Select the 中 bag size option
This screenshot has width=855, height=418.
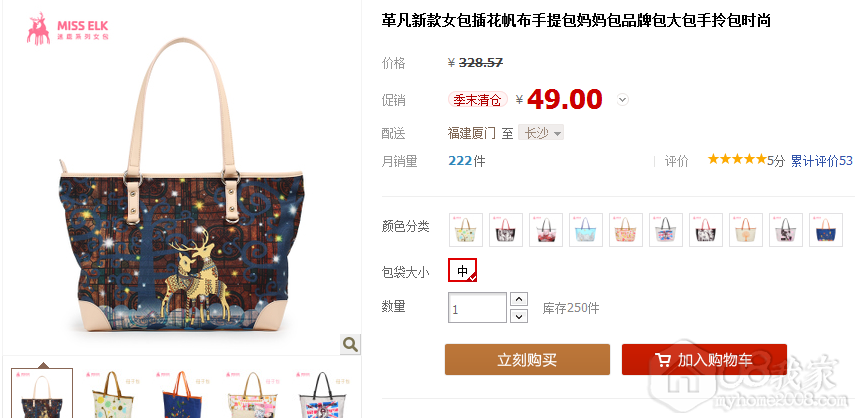tap(462, 270)
